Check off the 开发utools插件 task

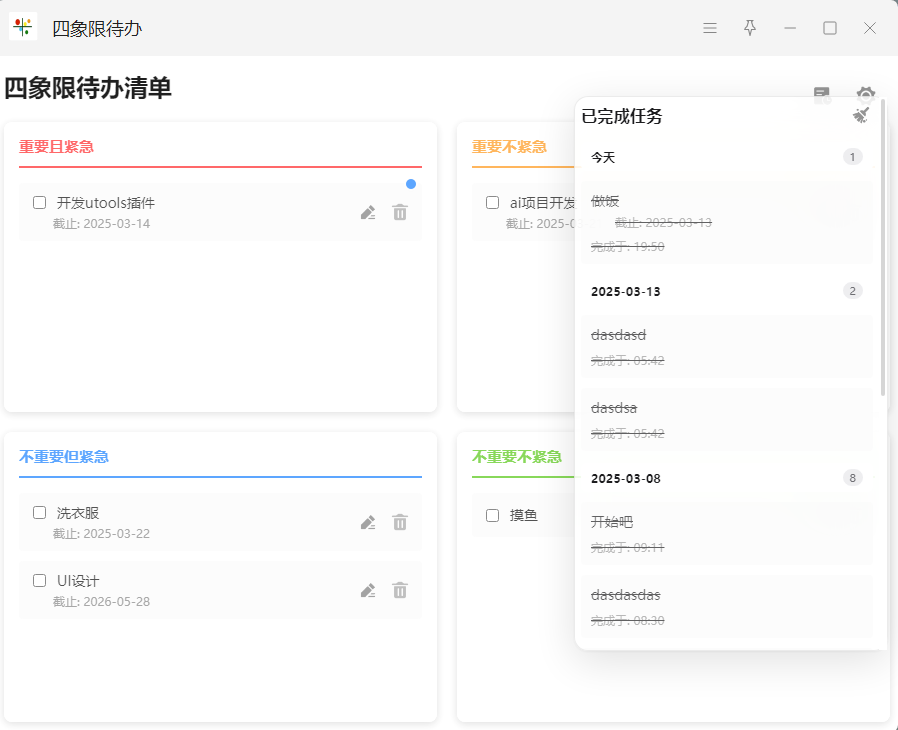tap(40, 203)
